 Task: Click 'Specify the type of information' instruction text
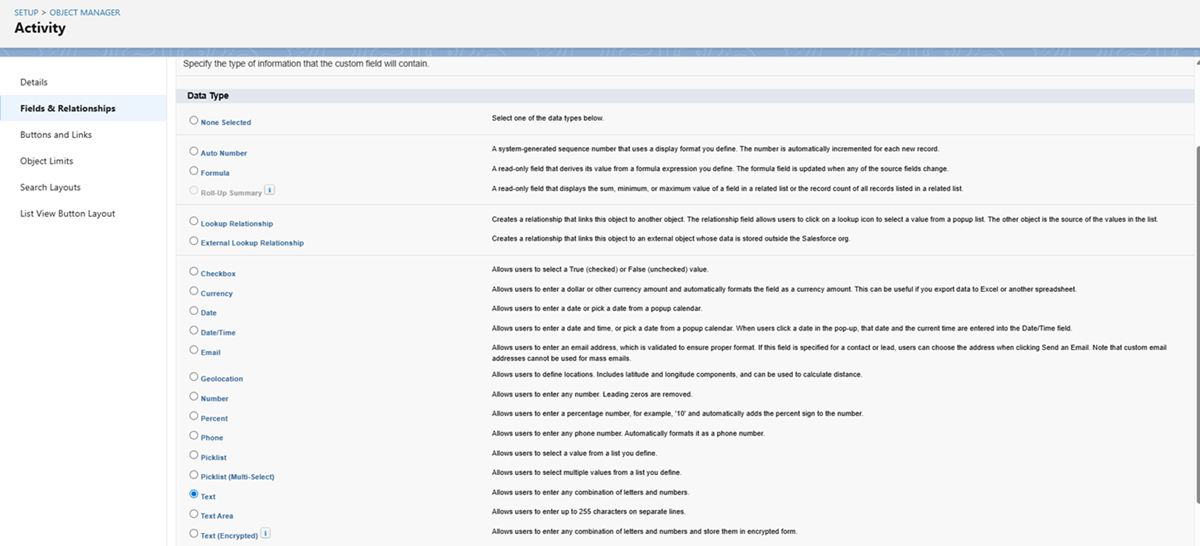pyautogui.click(x=306, y=64)
